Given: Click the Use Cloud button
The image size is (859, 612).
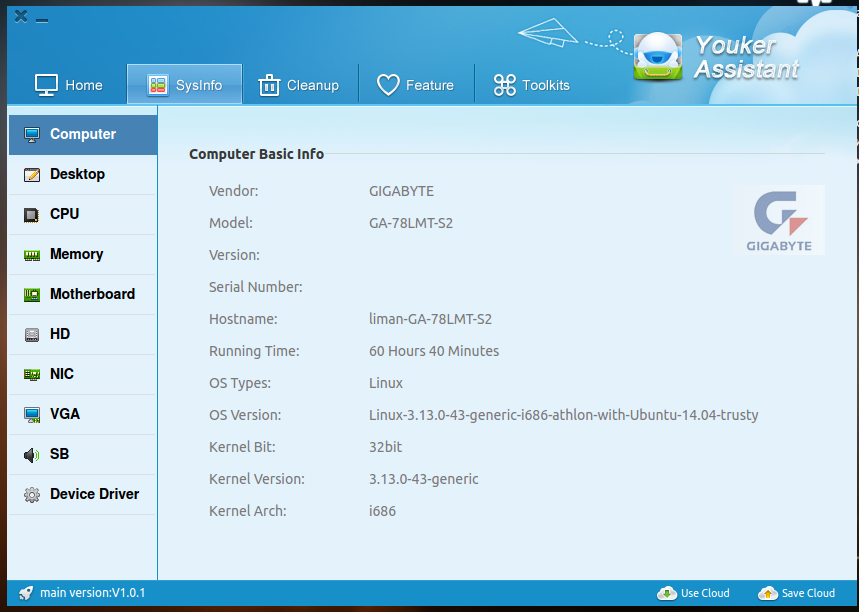Looking at the screenshot, I should [x=694, y=593].
